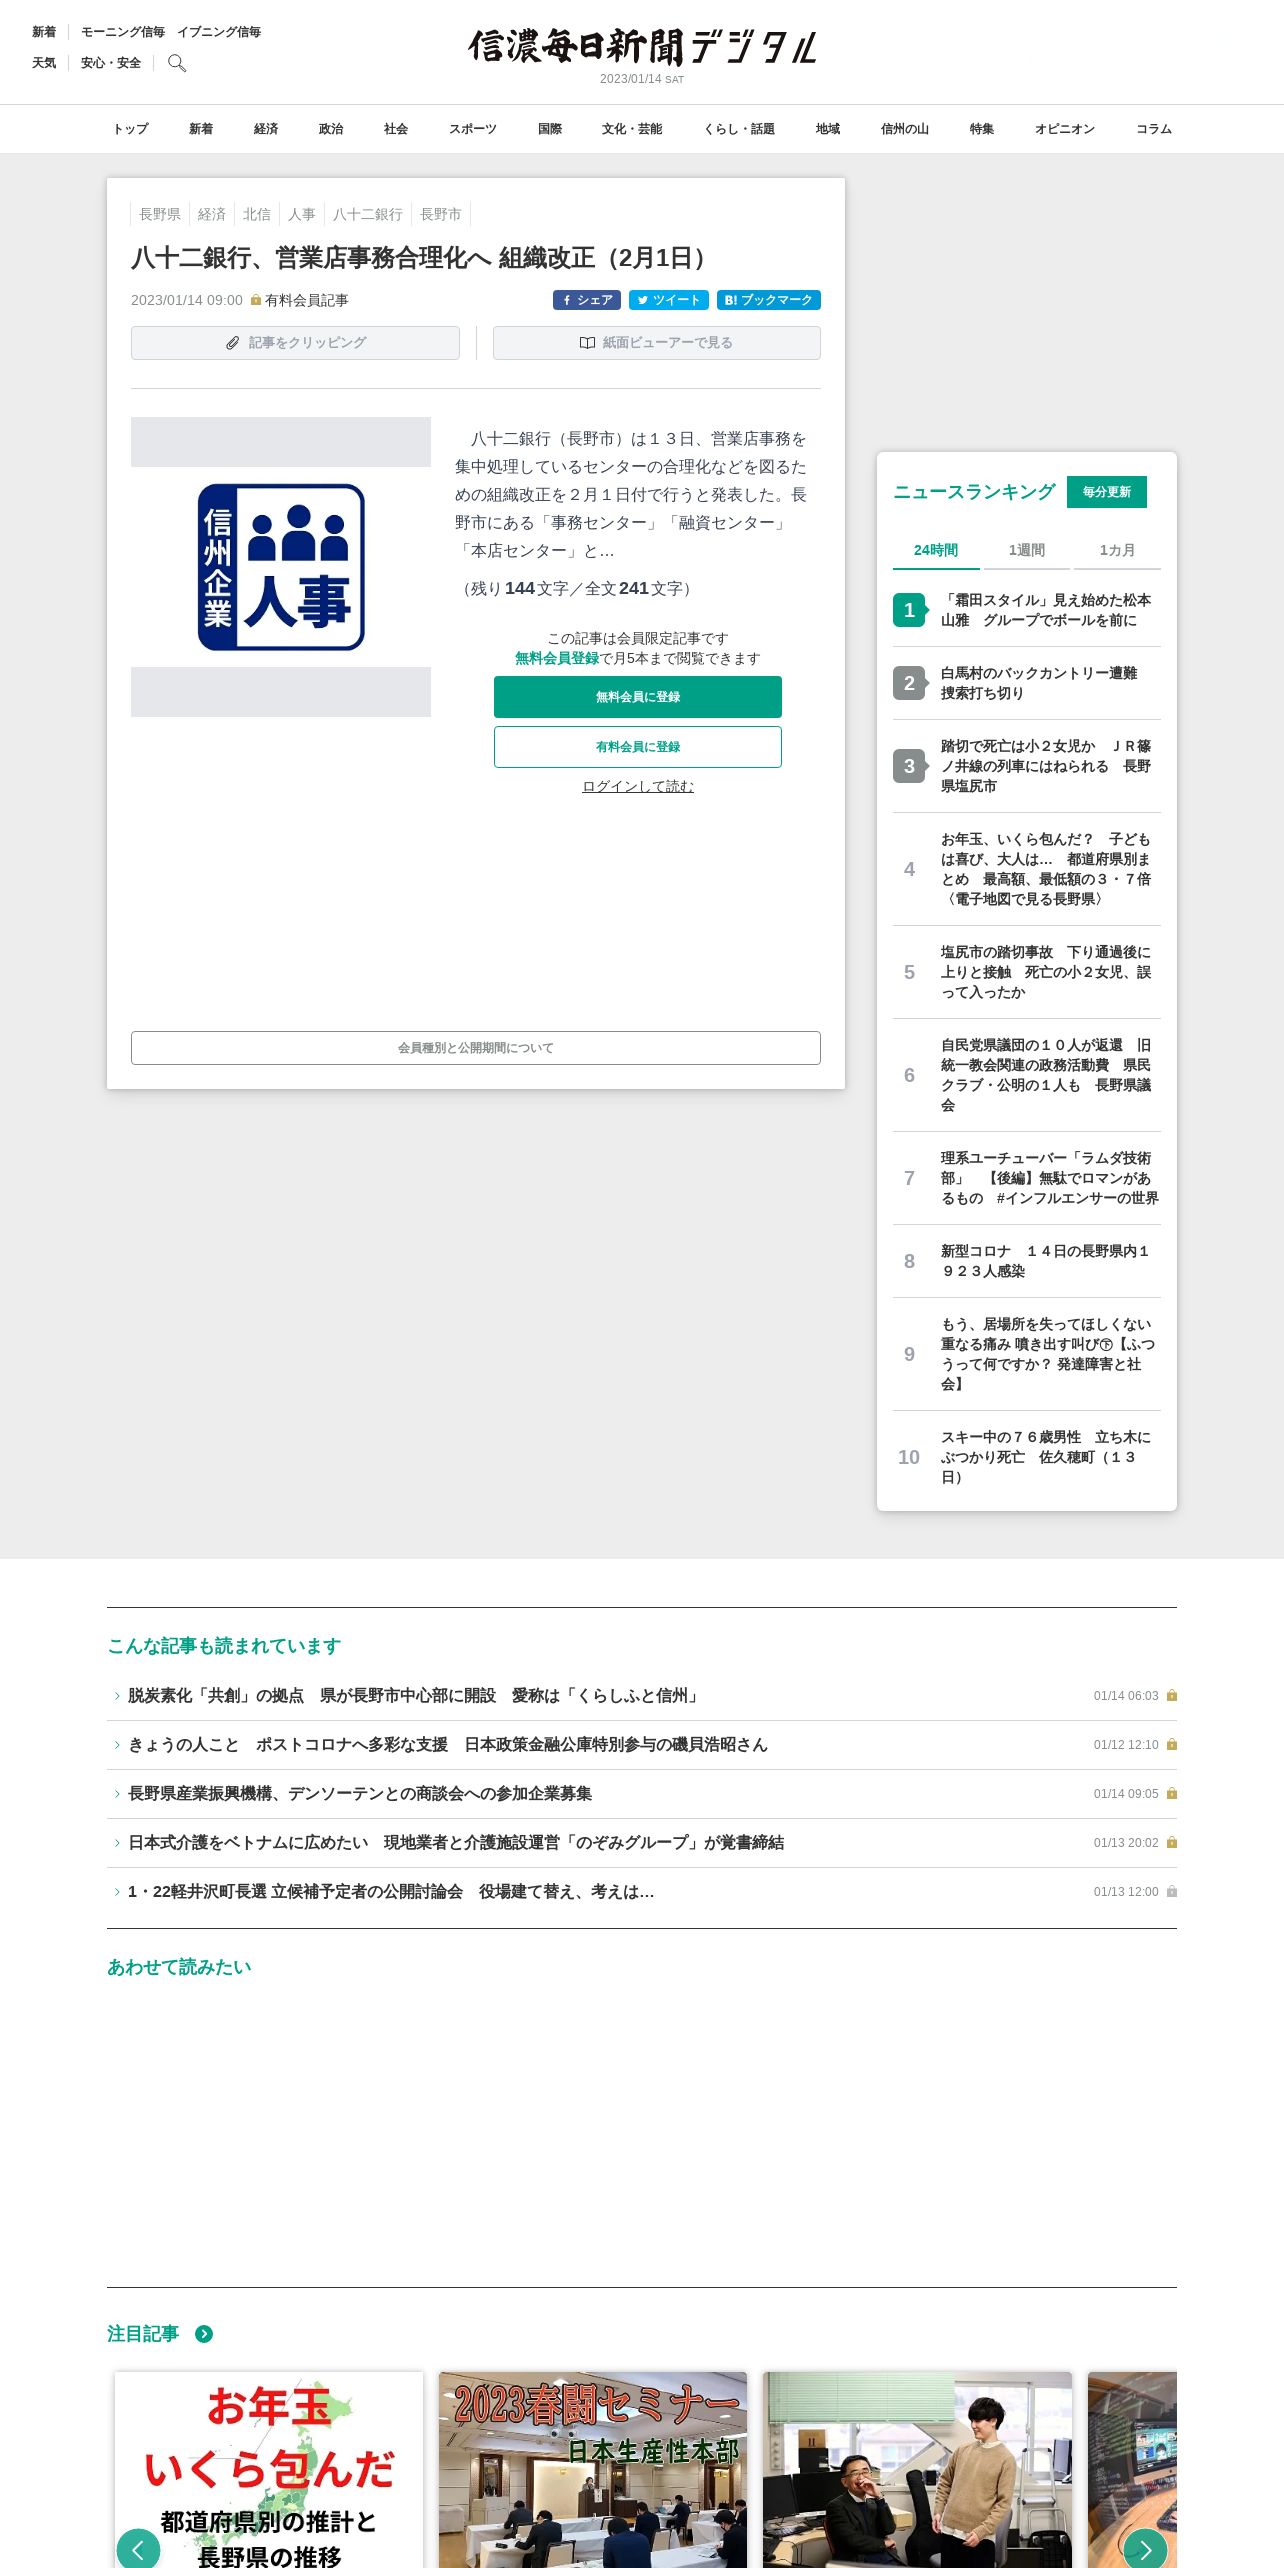Click 記事をクリッピング button
This screenshot has width=1284, height=2568.
295,343
